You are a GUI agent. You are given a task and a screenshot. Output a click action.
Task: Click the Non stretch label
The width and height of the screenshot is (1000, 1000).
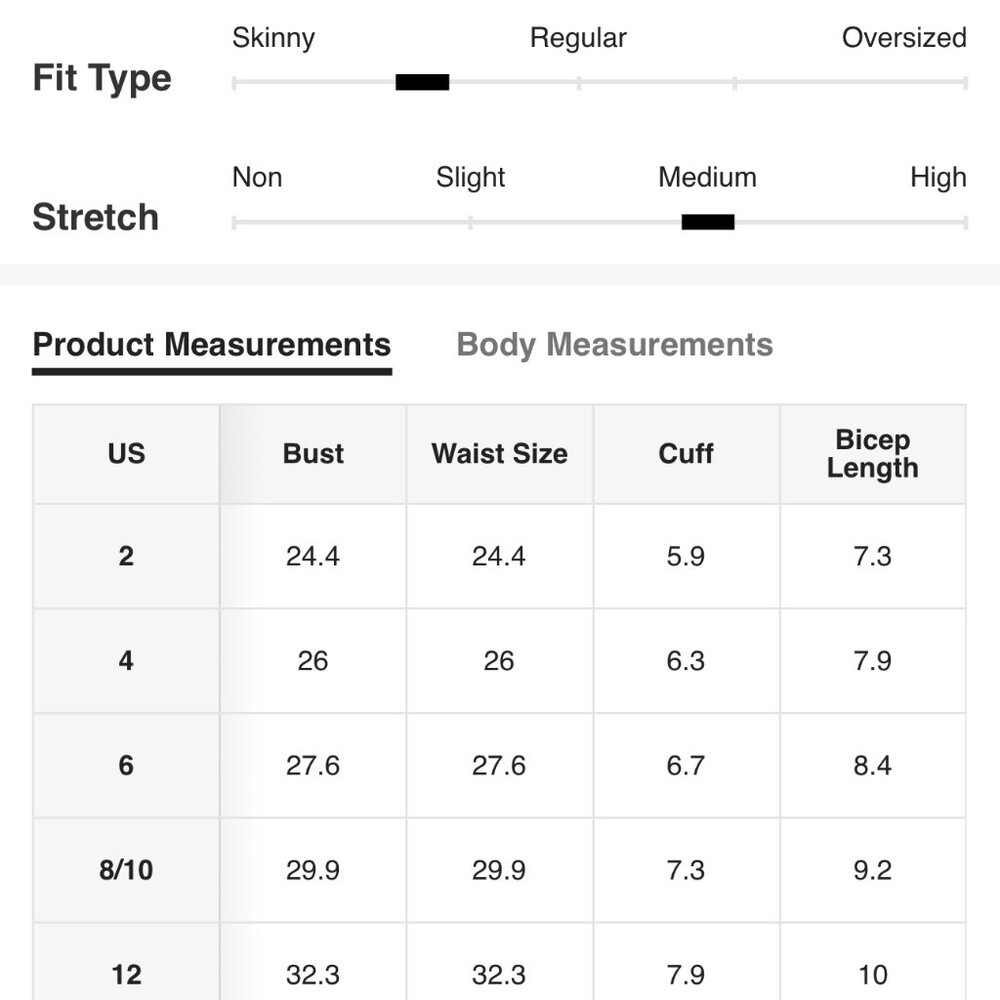[257, 177]
